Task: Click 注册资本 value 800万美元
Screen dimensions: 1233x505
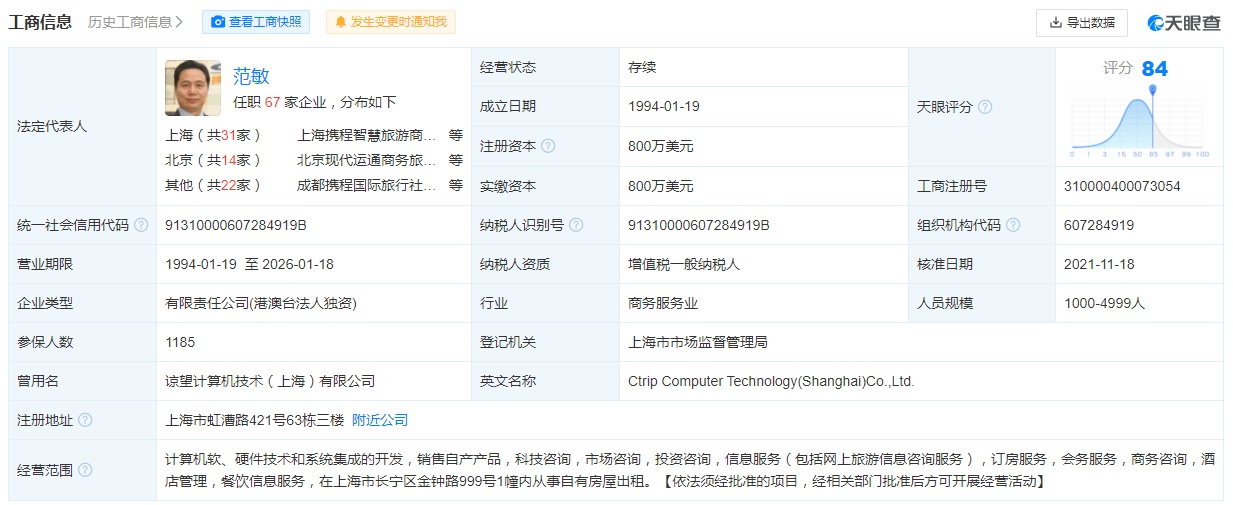Action: (661, 146)
